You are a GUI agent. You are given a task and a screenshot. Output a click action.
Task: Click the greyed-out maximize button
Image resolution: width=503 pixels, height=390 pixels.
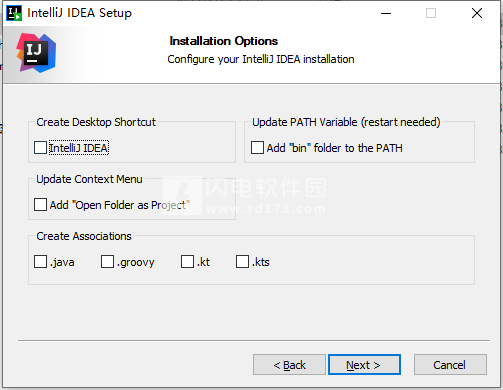431,13
